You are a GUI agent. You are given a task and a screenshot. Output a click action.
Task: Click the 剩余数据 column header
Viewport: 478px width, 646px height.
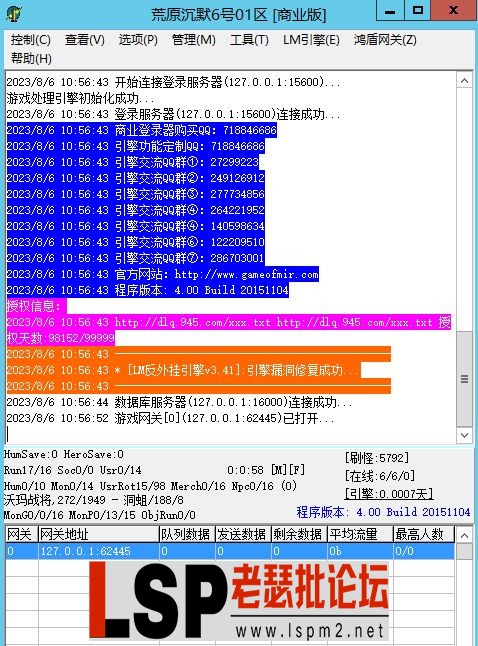coord(299,534)
